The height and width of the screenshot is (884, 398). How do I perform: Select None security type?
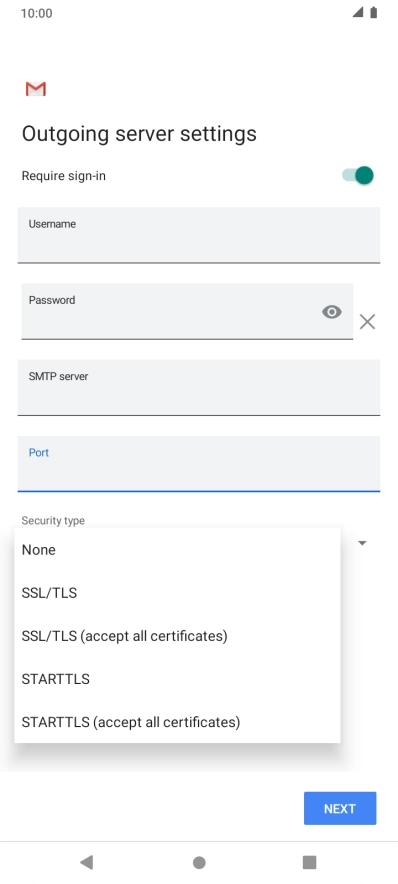(177, 550)
